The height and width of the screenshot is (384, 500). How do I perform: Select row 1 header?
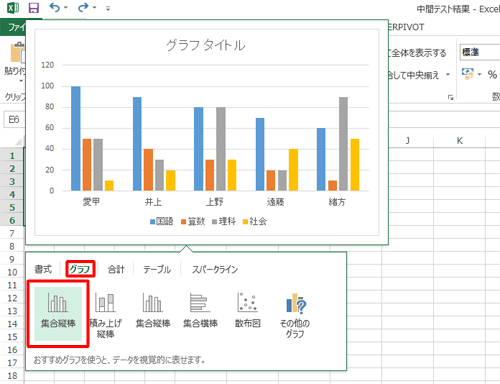tap(12, 155)
